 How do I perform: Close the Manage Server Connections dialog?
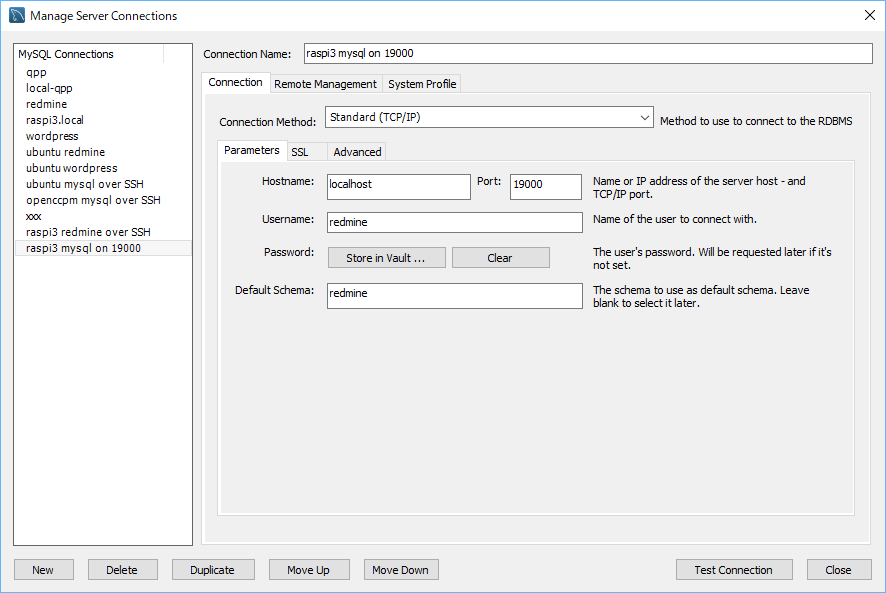pos(838,570)
